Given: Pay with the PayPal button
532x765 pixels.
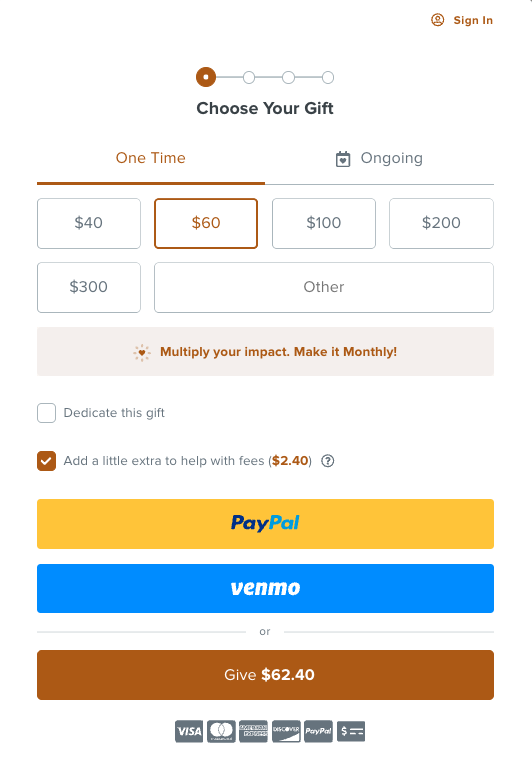Looking at the screenshot, I should click(266, 523).
